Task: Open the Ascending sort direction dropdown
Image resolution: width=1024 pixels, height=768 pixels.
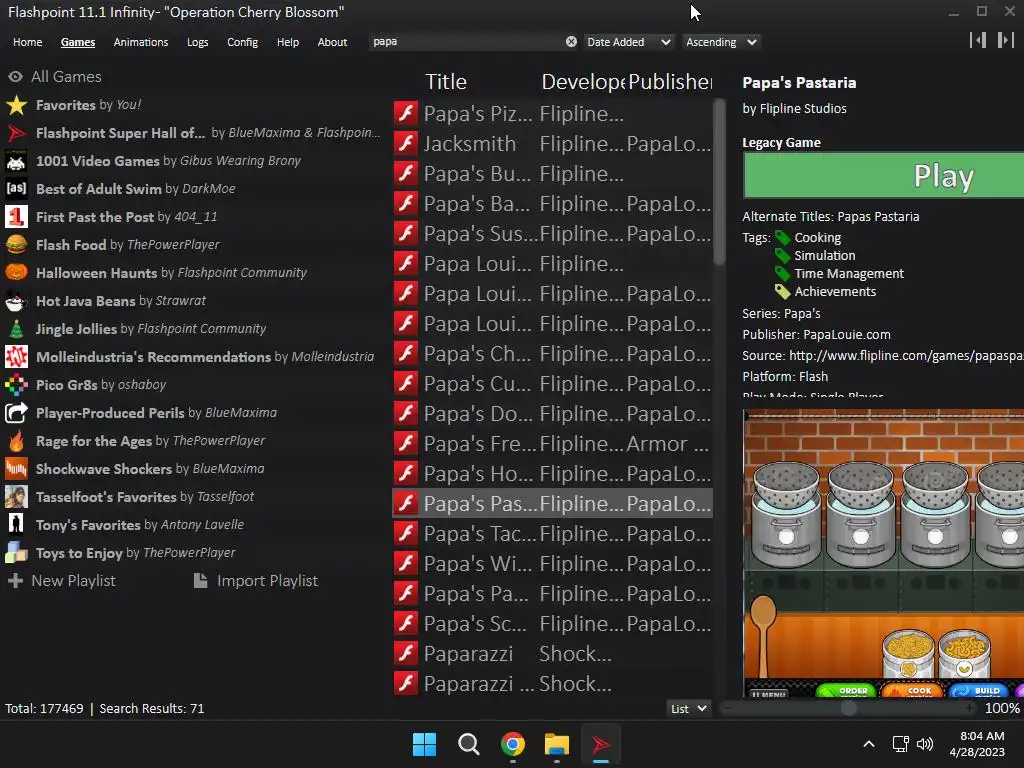Action: point(721,42)
